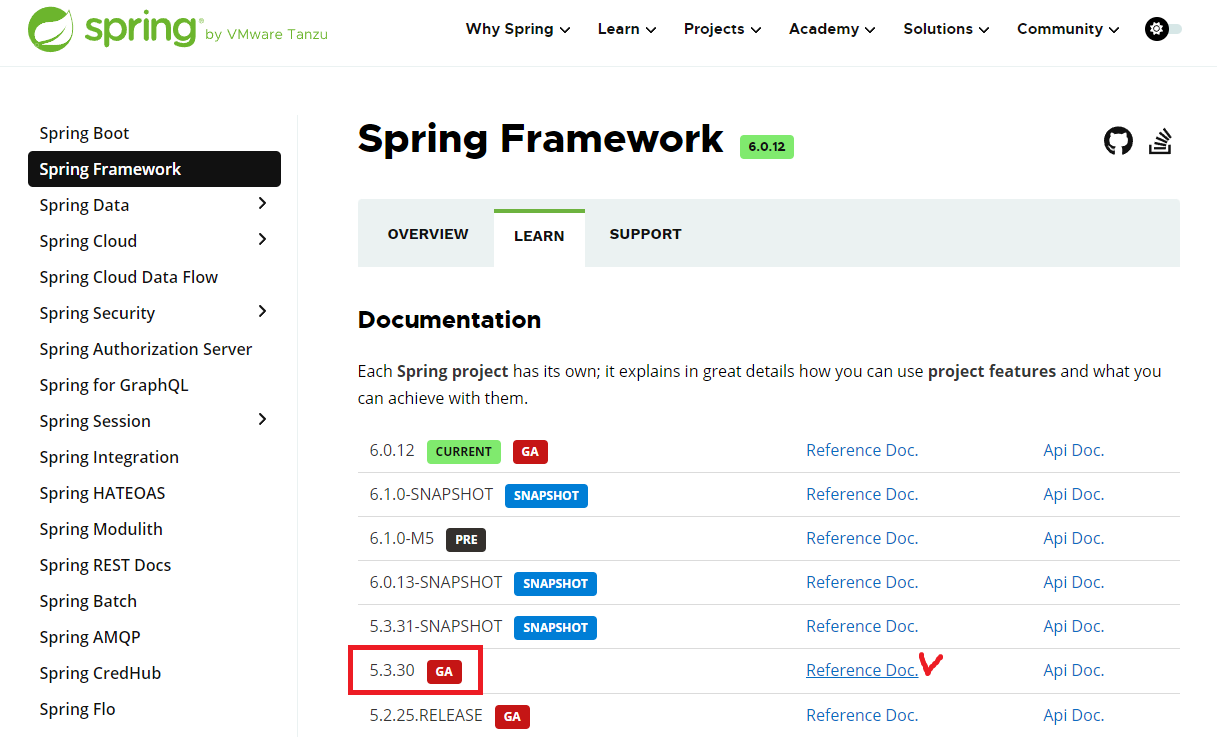The image size is (1217, 737).
Task: Open Spring Authorization Server project
Action: tap(146, 349)
